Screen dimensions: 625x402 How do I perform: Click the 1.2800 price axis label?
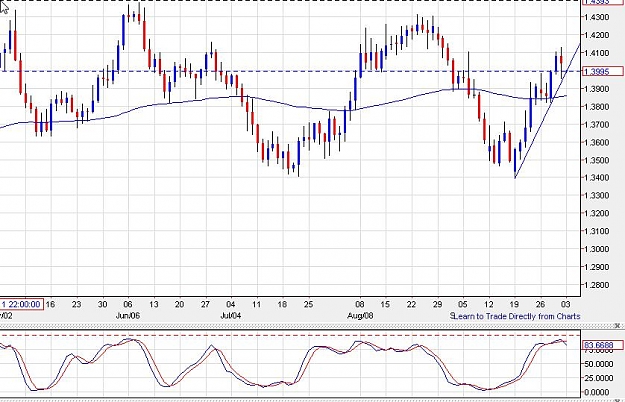click(x=597, y=285)
